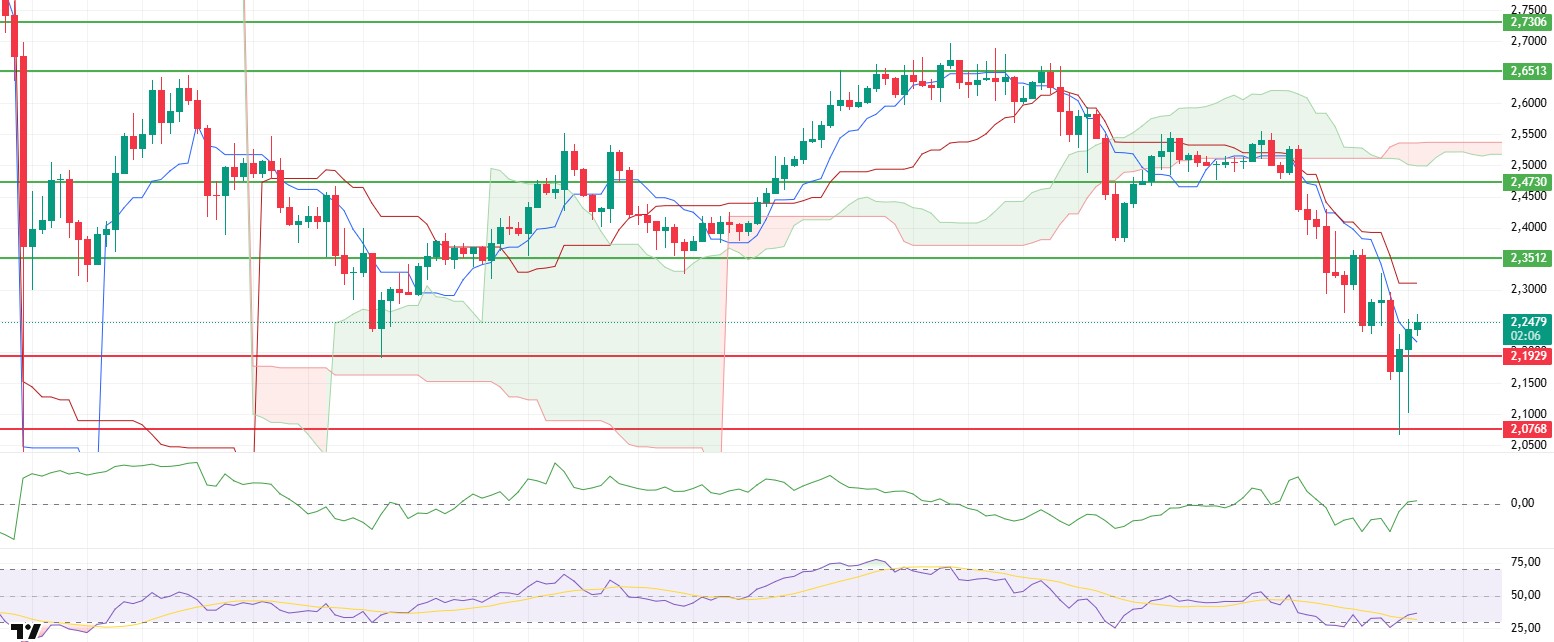Select the 2,1000 price axis tick
1554x642 pixels.
1526,413
